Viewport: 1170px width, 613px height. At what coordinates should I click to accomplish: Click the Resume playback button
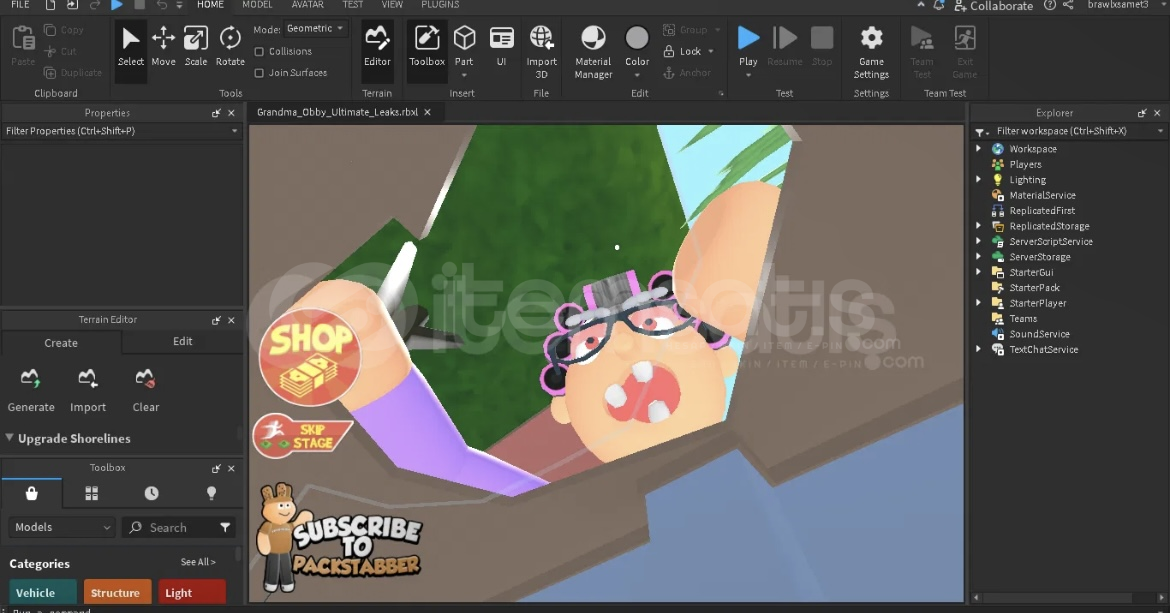(x=784, y=47)
